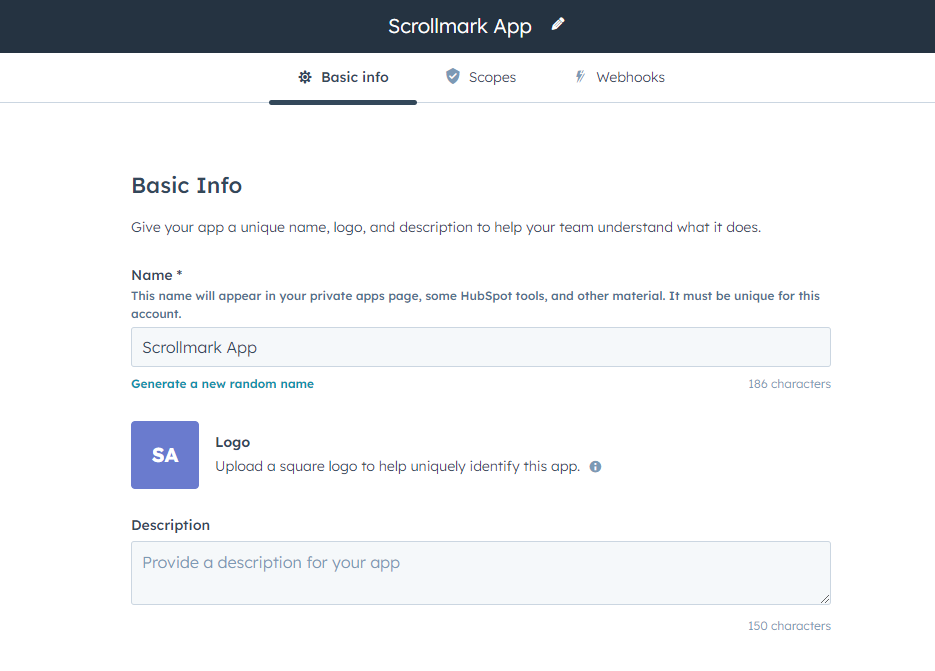935x671 pixels.
Task: Open the Webhooks tab label
Action: click(x=630, y=77)
